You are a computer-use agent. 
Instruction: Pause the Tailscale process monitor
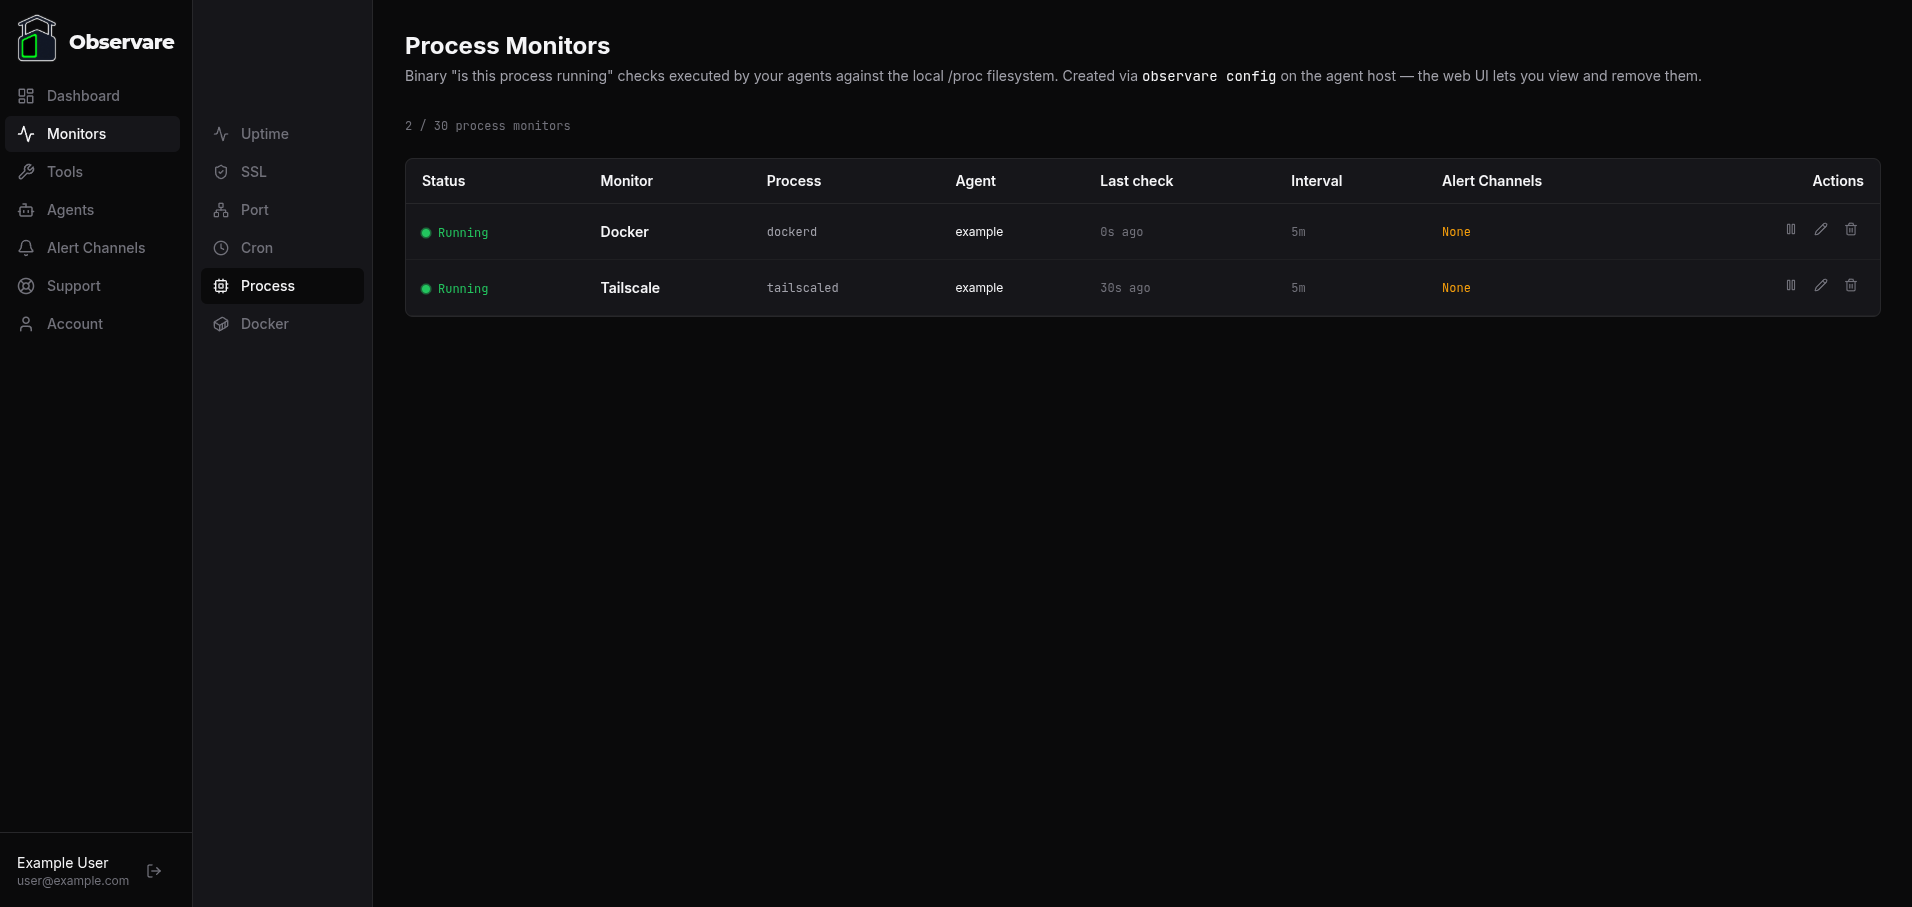[x=1790, y=285]
